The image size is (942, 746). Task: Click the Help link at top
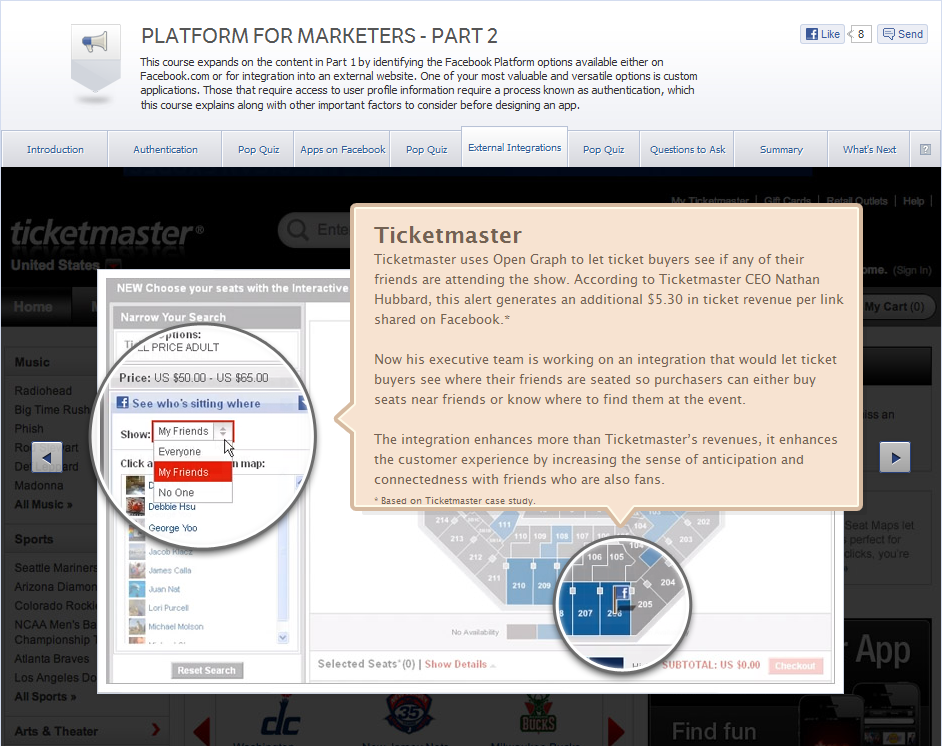[913, 201]
